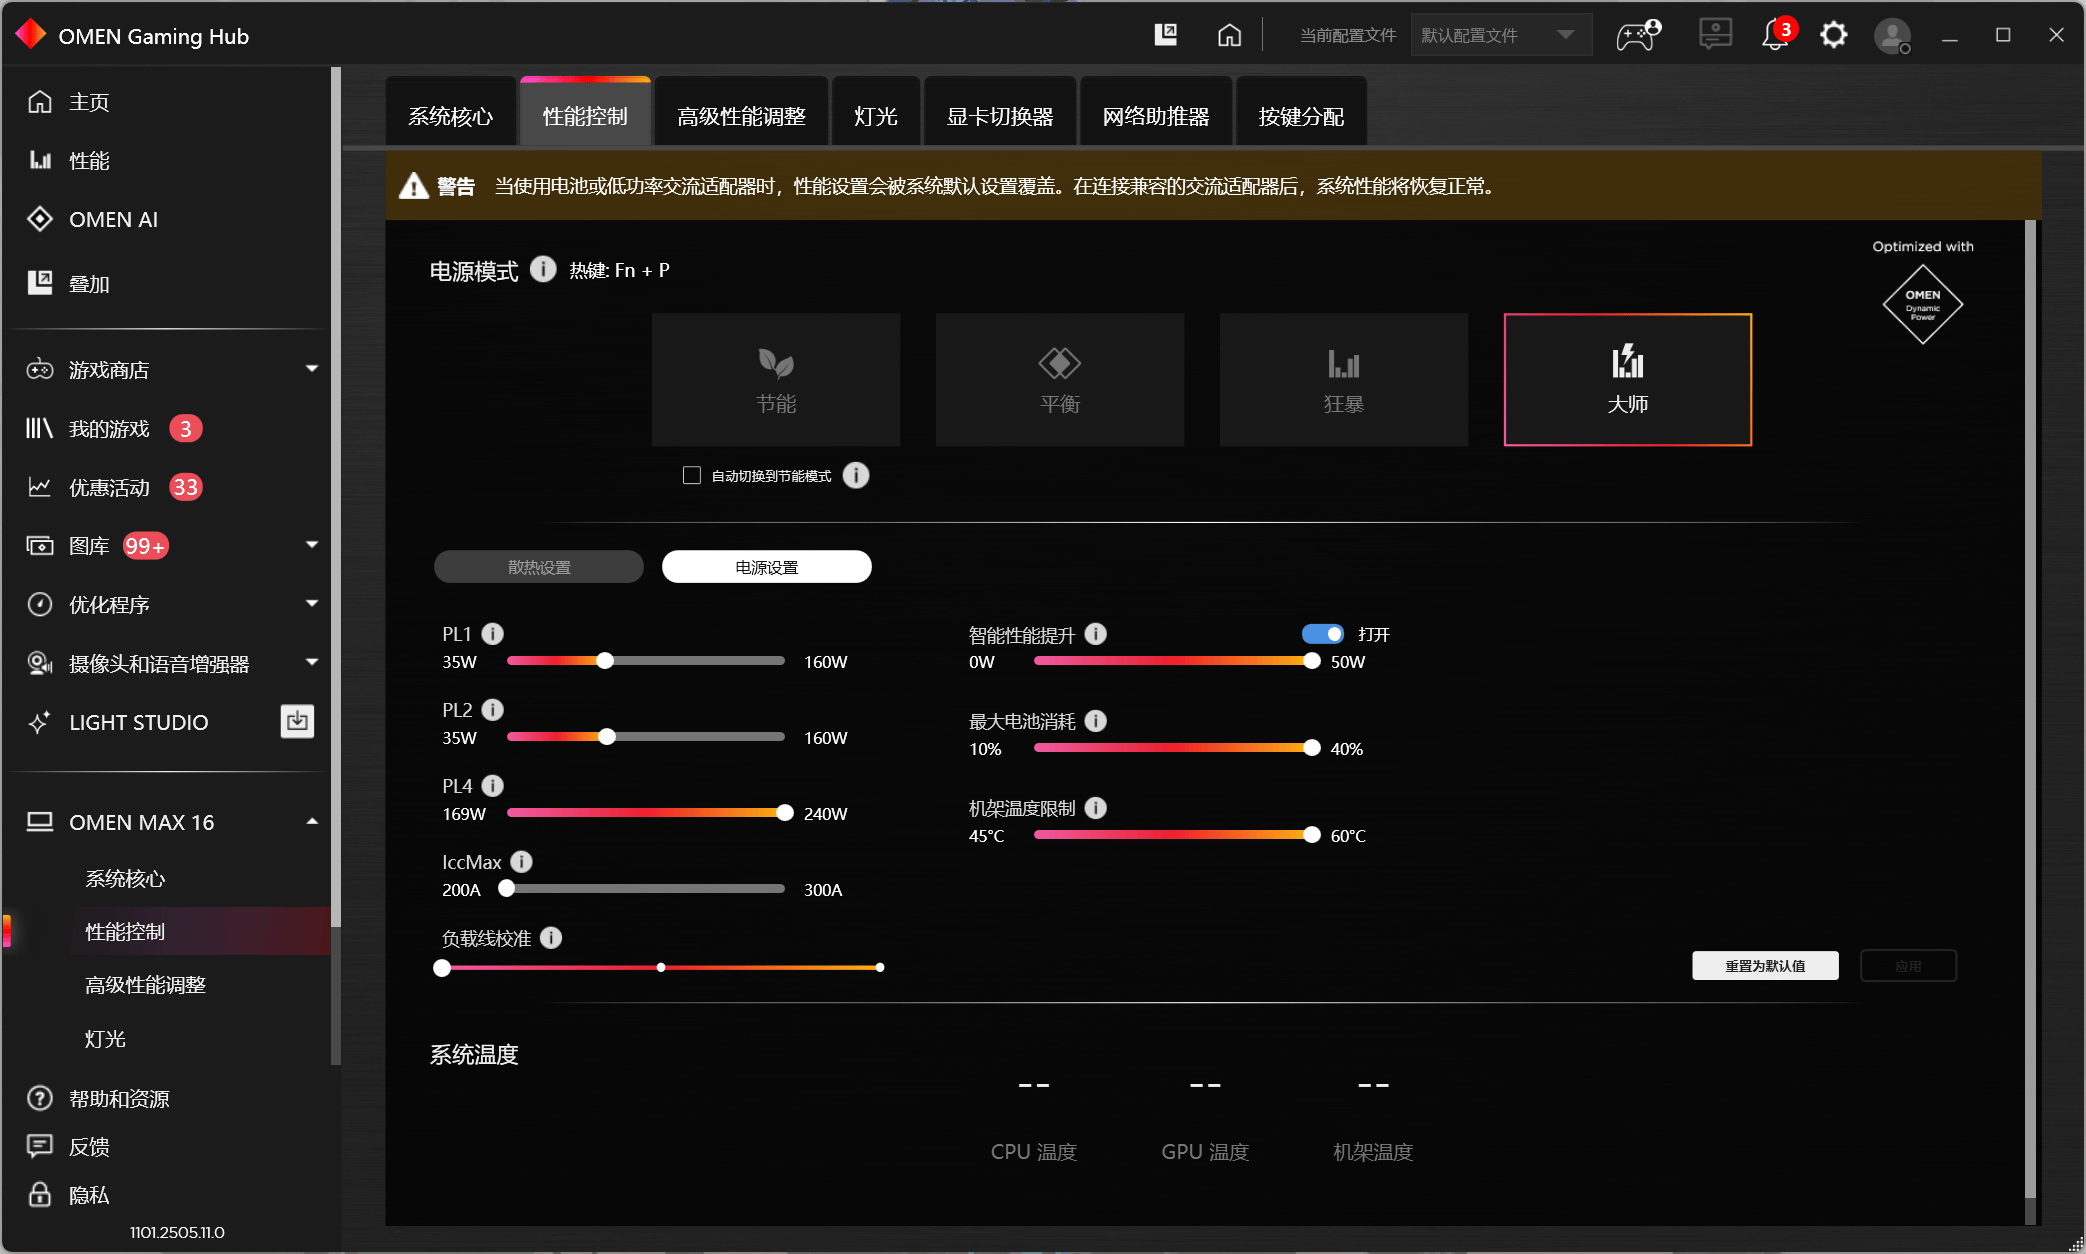Select the 大师 power mode tile
Viewport: 2086px width, 1254px height.
(1627, 380)
